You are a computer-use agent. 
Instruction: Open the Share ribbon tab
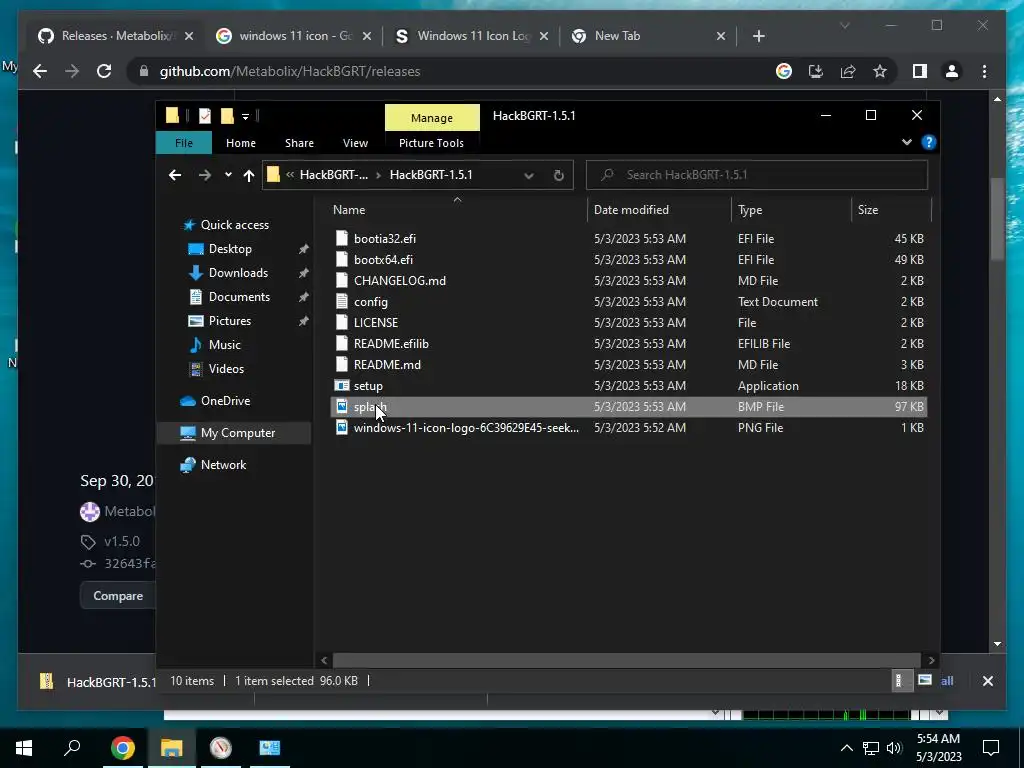coord(299,143)
